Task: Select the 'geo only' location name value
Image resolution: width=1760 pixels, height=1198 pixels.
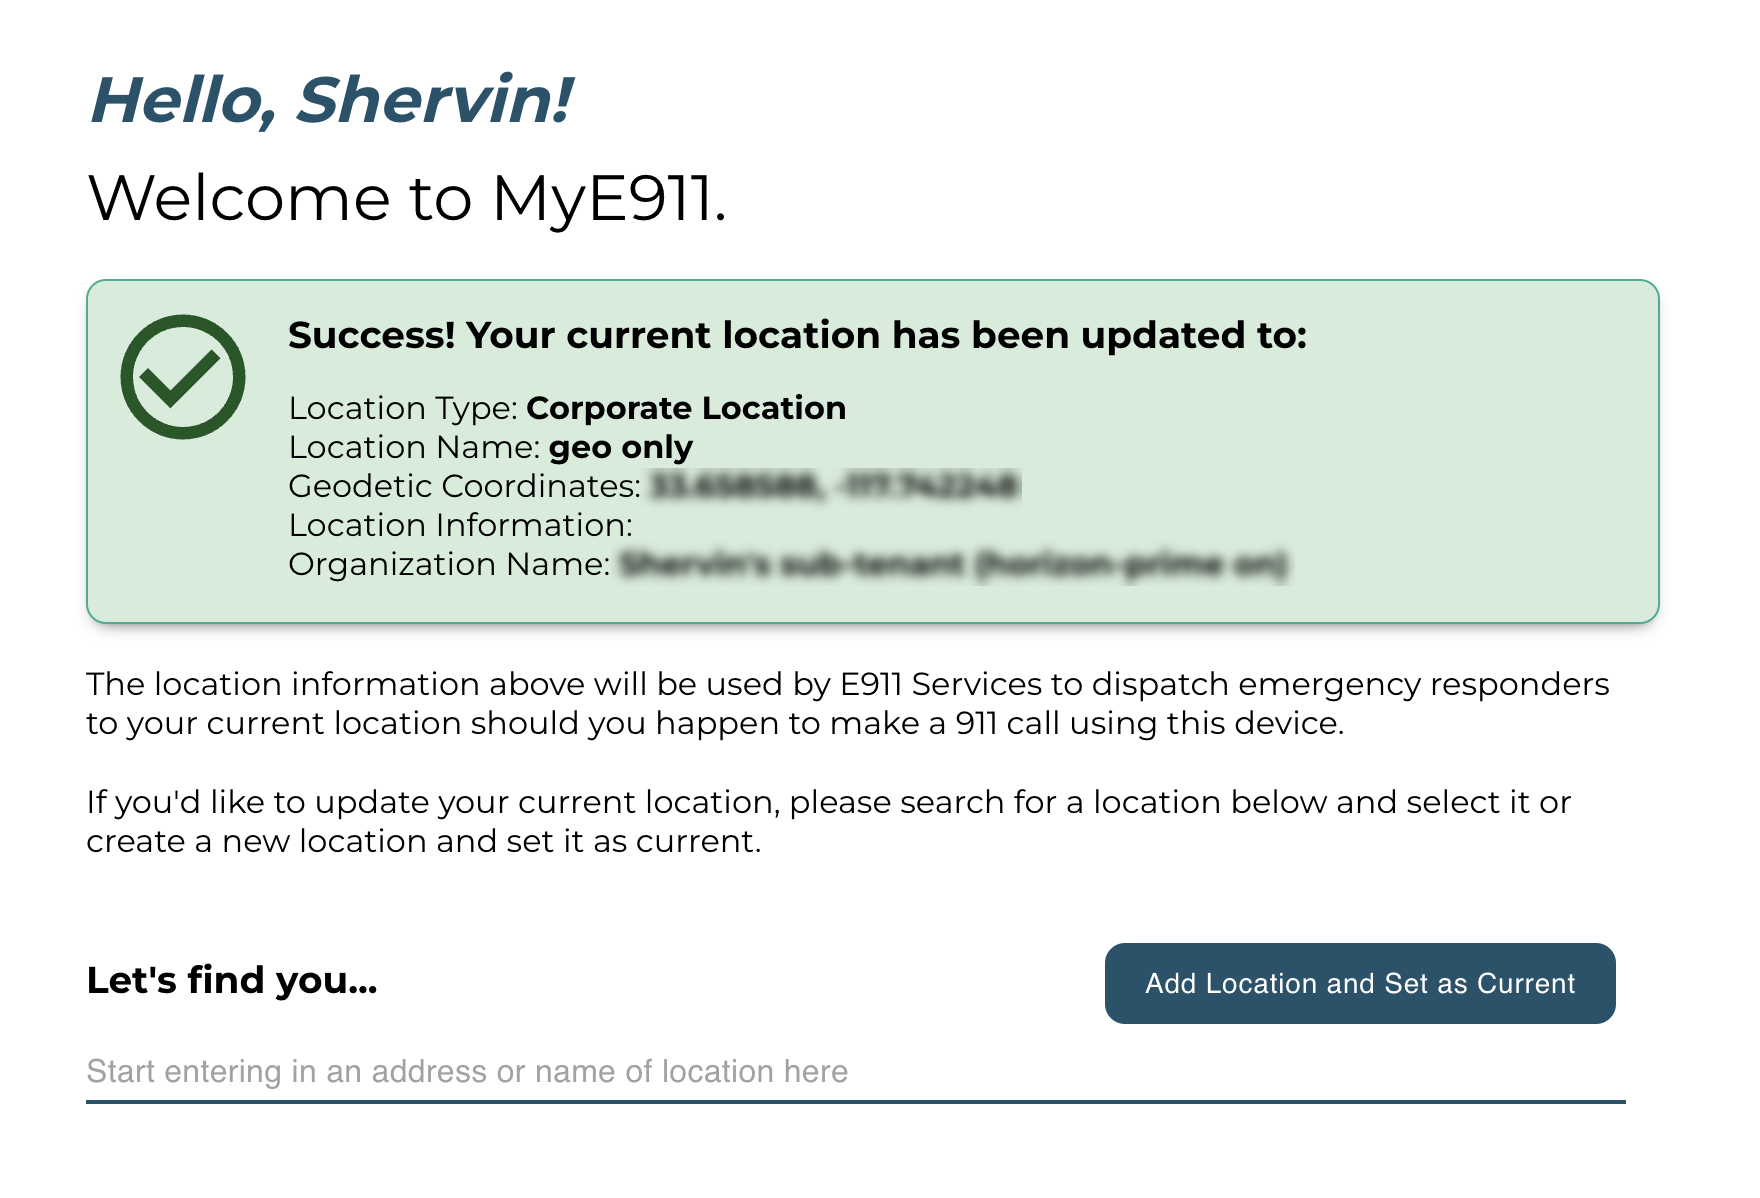Action: tap(621, 447)
